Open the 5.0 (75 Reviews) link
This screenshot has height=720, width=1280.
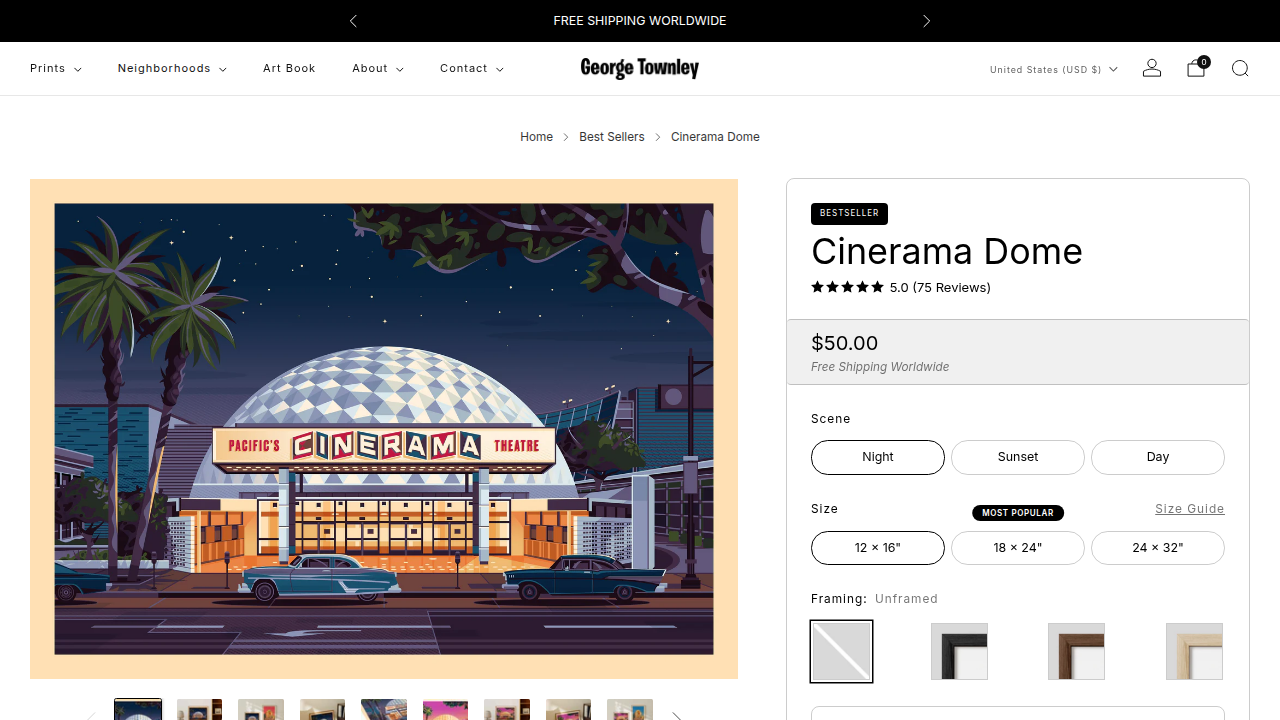(x=940, y=287)
